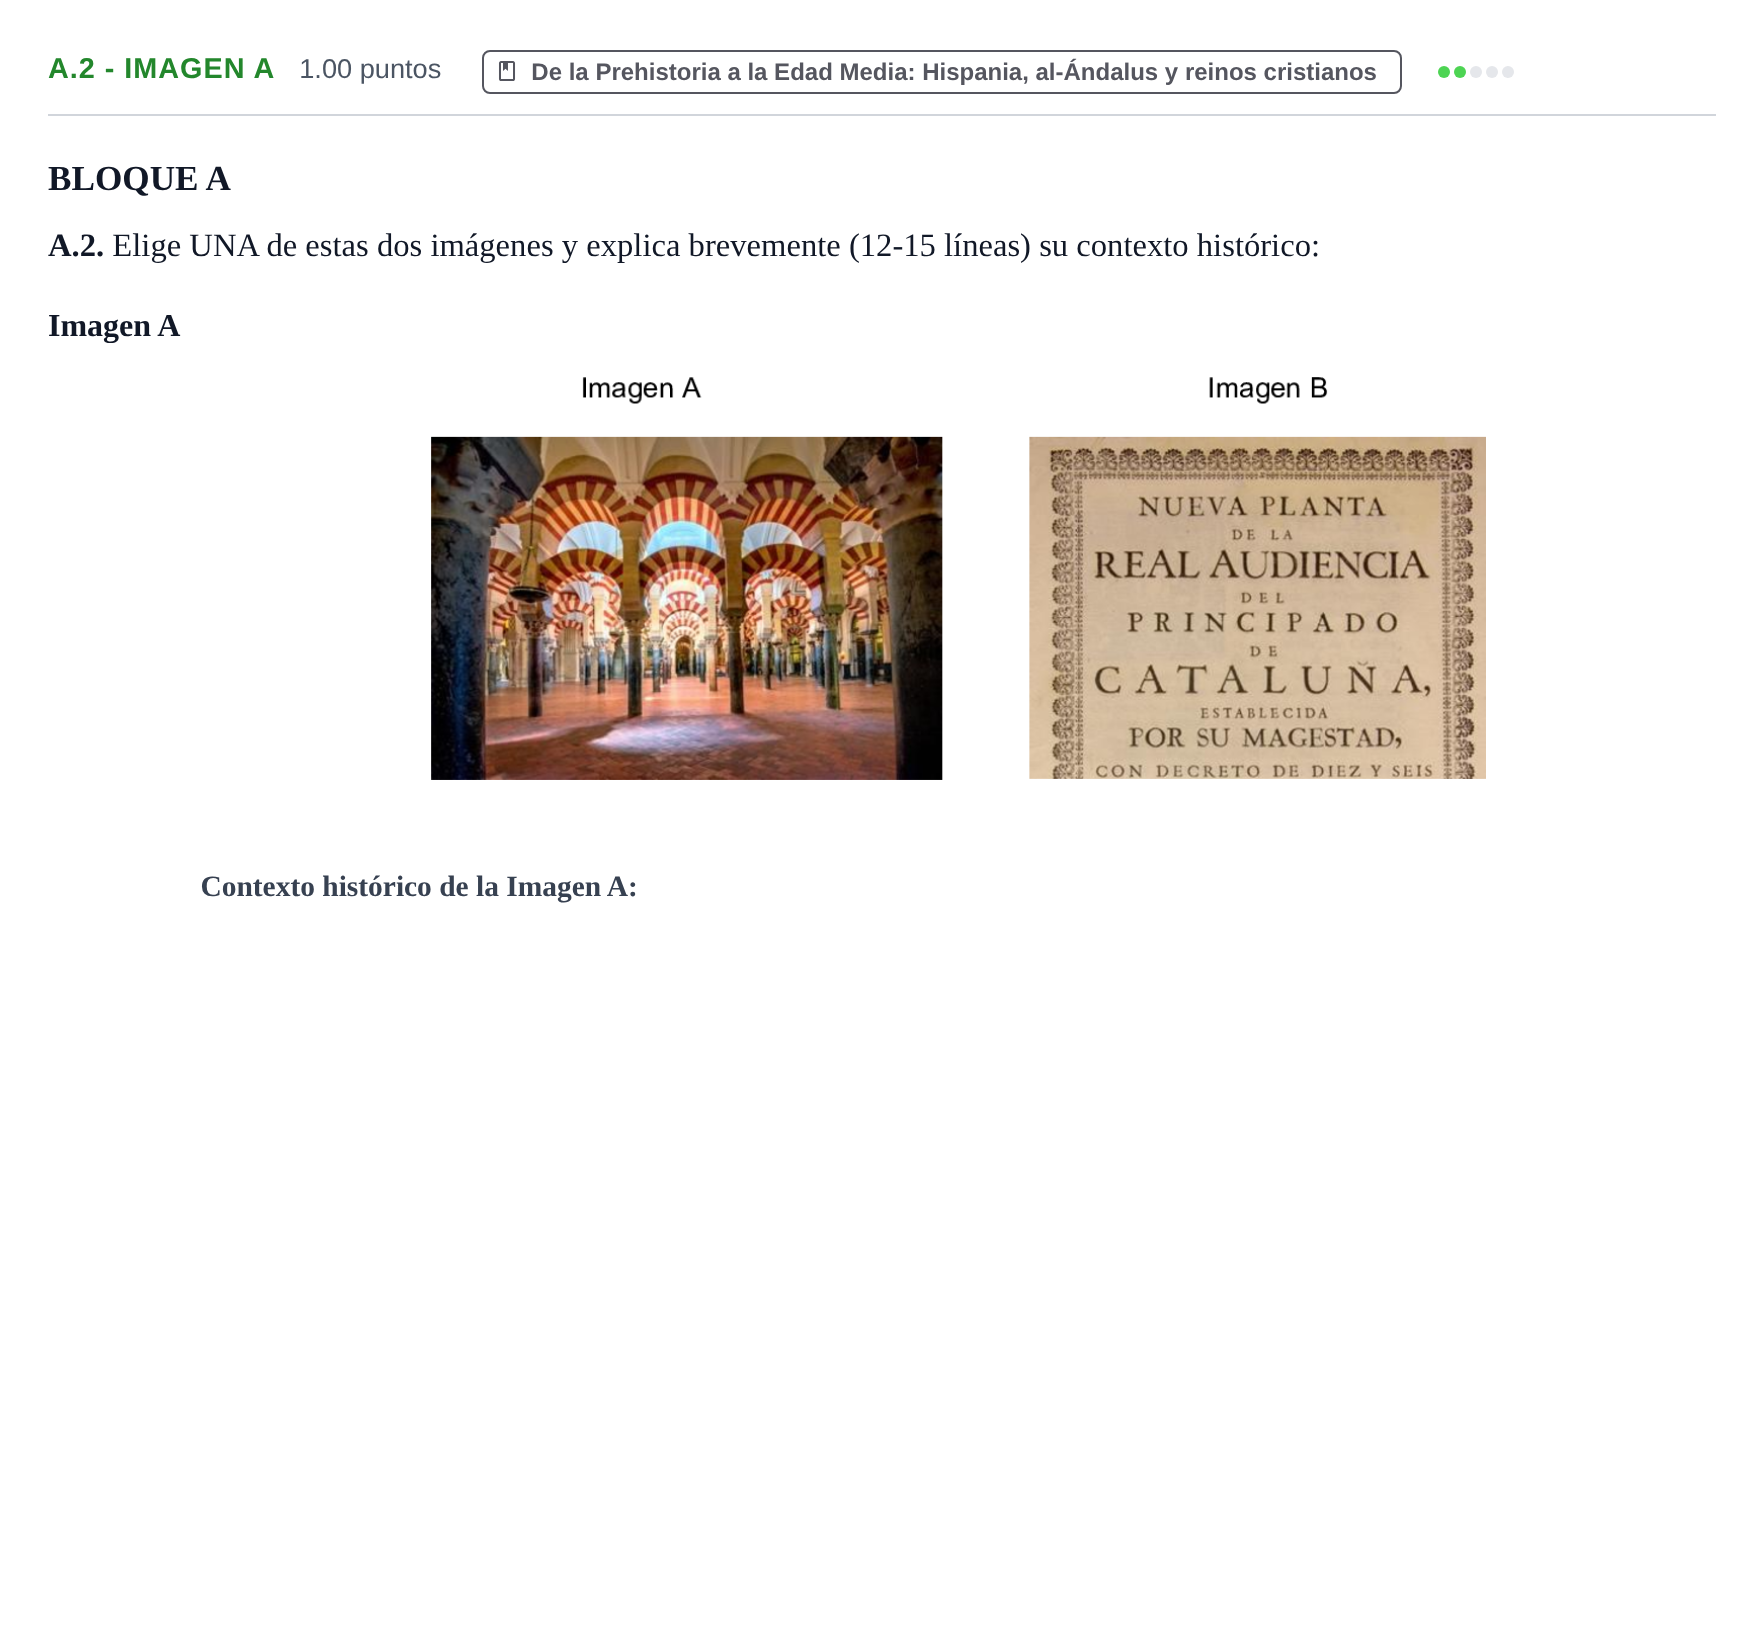
Task: Click 'Contexto histórico de la Imagen A:' text
Action: (419, 887)
